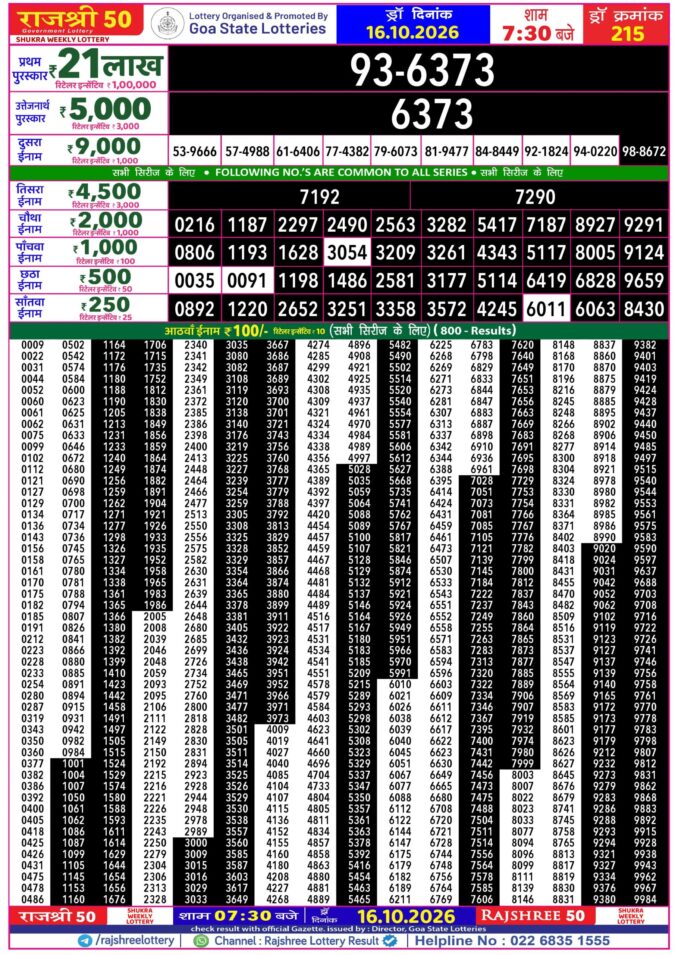Image resolution: width=675 pixels, height=955 pixels.
Task: Select seventh prize number 0892
Action: 194,309
